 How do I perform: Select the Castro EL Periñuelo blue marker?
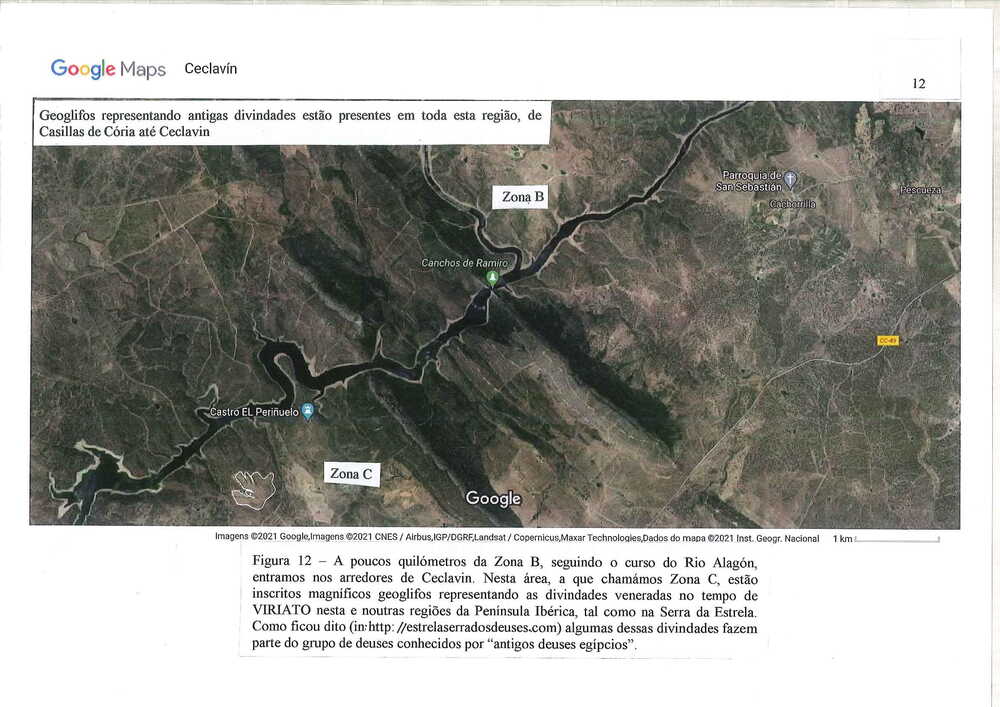[x=308, y=411]
